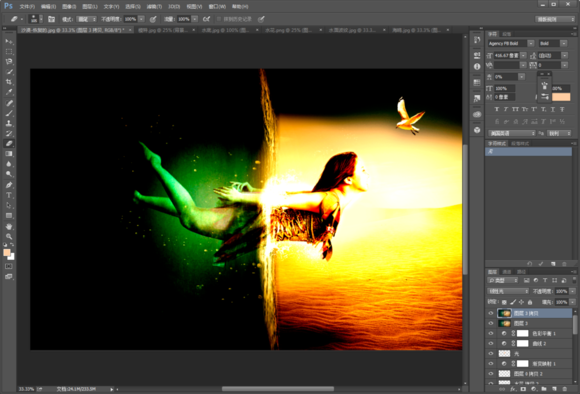Switch to the 水底.jpg document tab
Image resolution: width=580 pixels, height=394 pixels.
(225, 30)
